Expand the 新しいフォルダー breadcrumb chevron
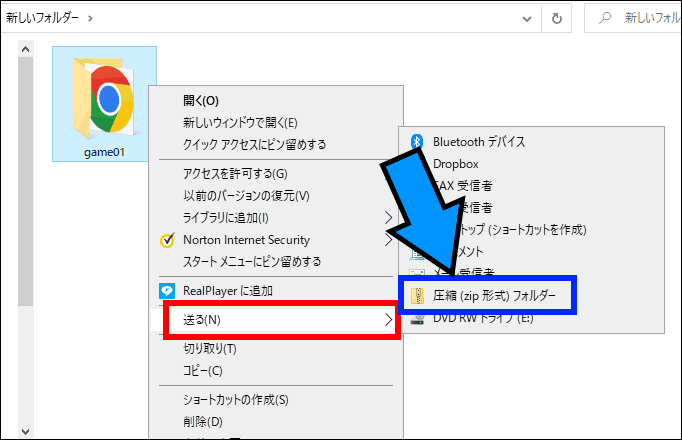This screenshot has height=440, width=682. [90, 18]
